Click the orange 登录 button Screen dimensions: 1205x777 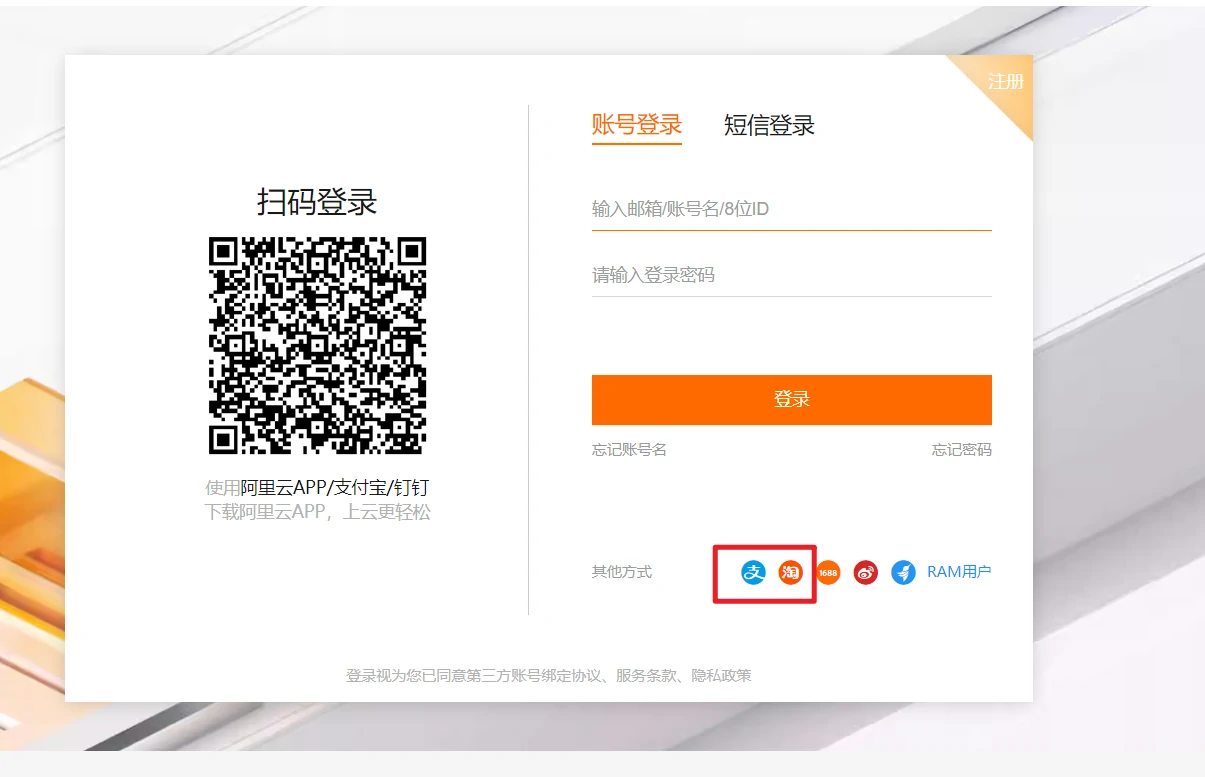[x=791, y=399]
